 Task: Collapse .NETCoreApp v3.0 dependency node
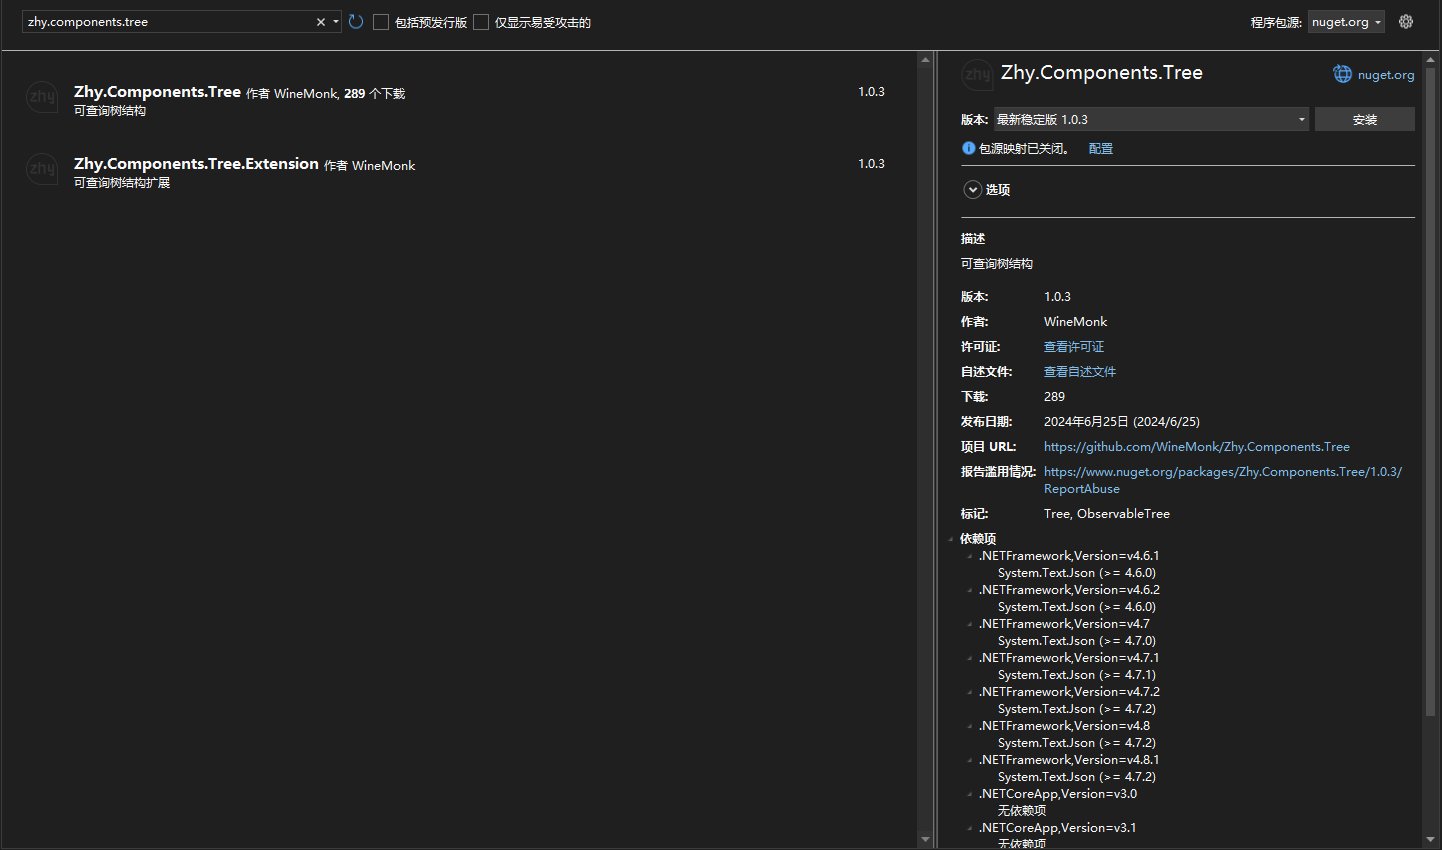click(x=969, y=794)
